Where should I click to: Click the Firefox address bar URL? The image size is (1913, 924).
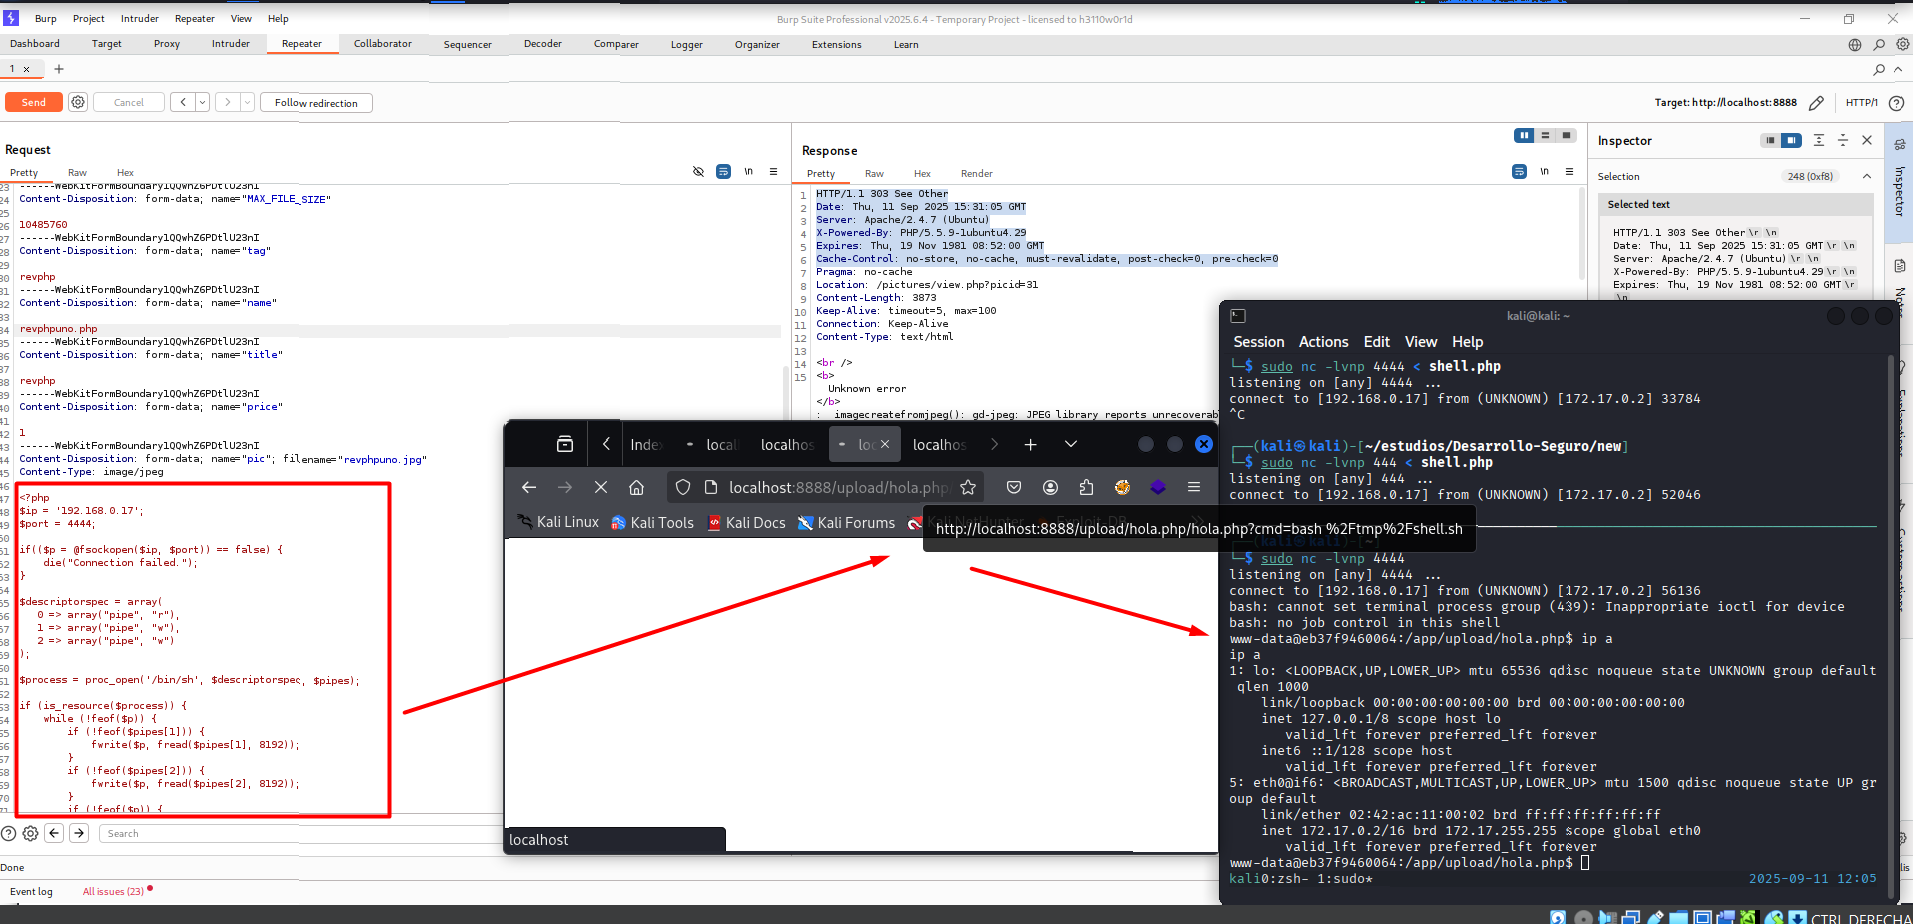point(838,487)
